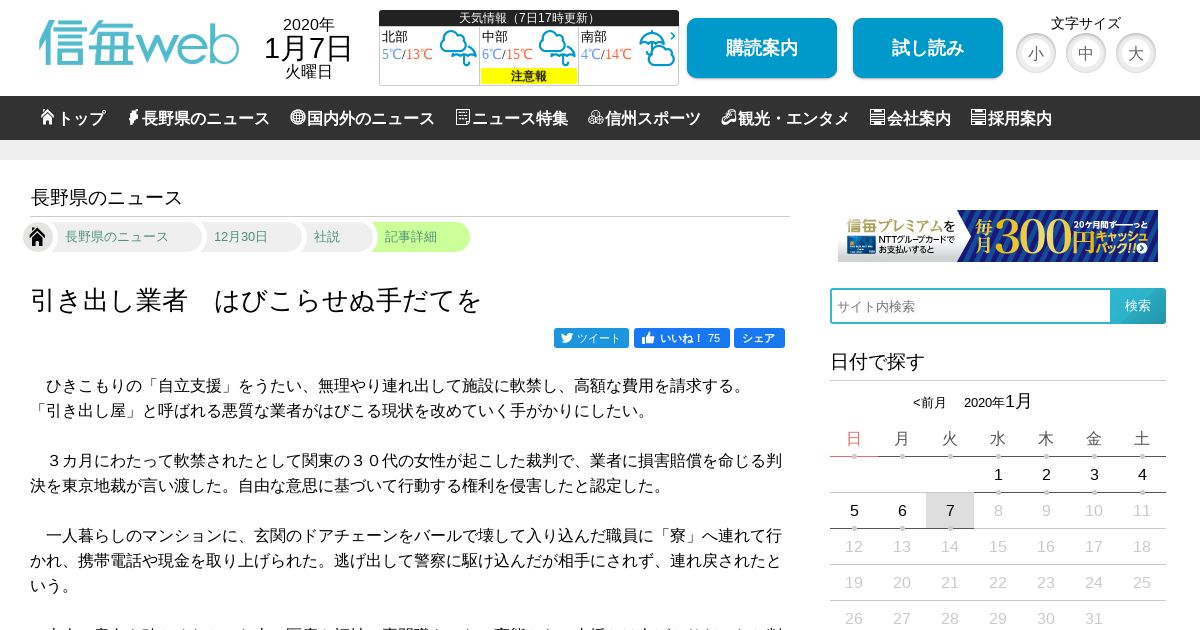Click the 長野県のニュース section heading

[x=107, y=198]
